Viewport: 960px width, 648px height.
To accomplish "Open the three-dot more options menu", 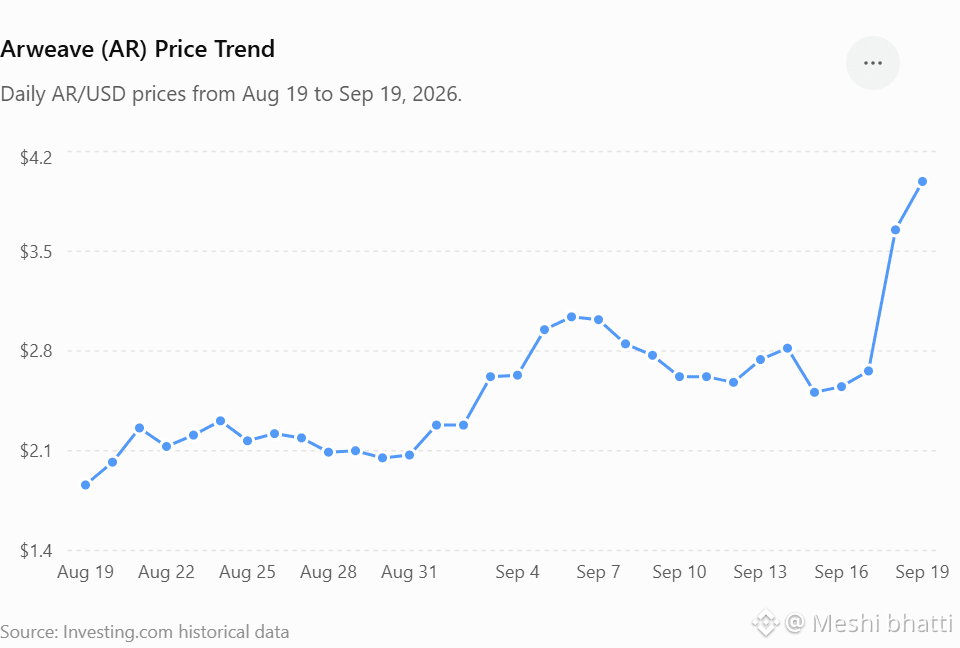I will [x=872, y=63].
